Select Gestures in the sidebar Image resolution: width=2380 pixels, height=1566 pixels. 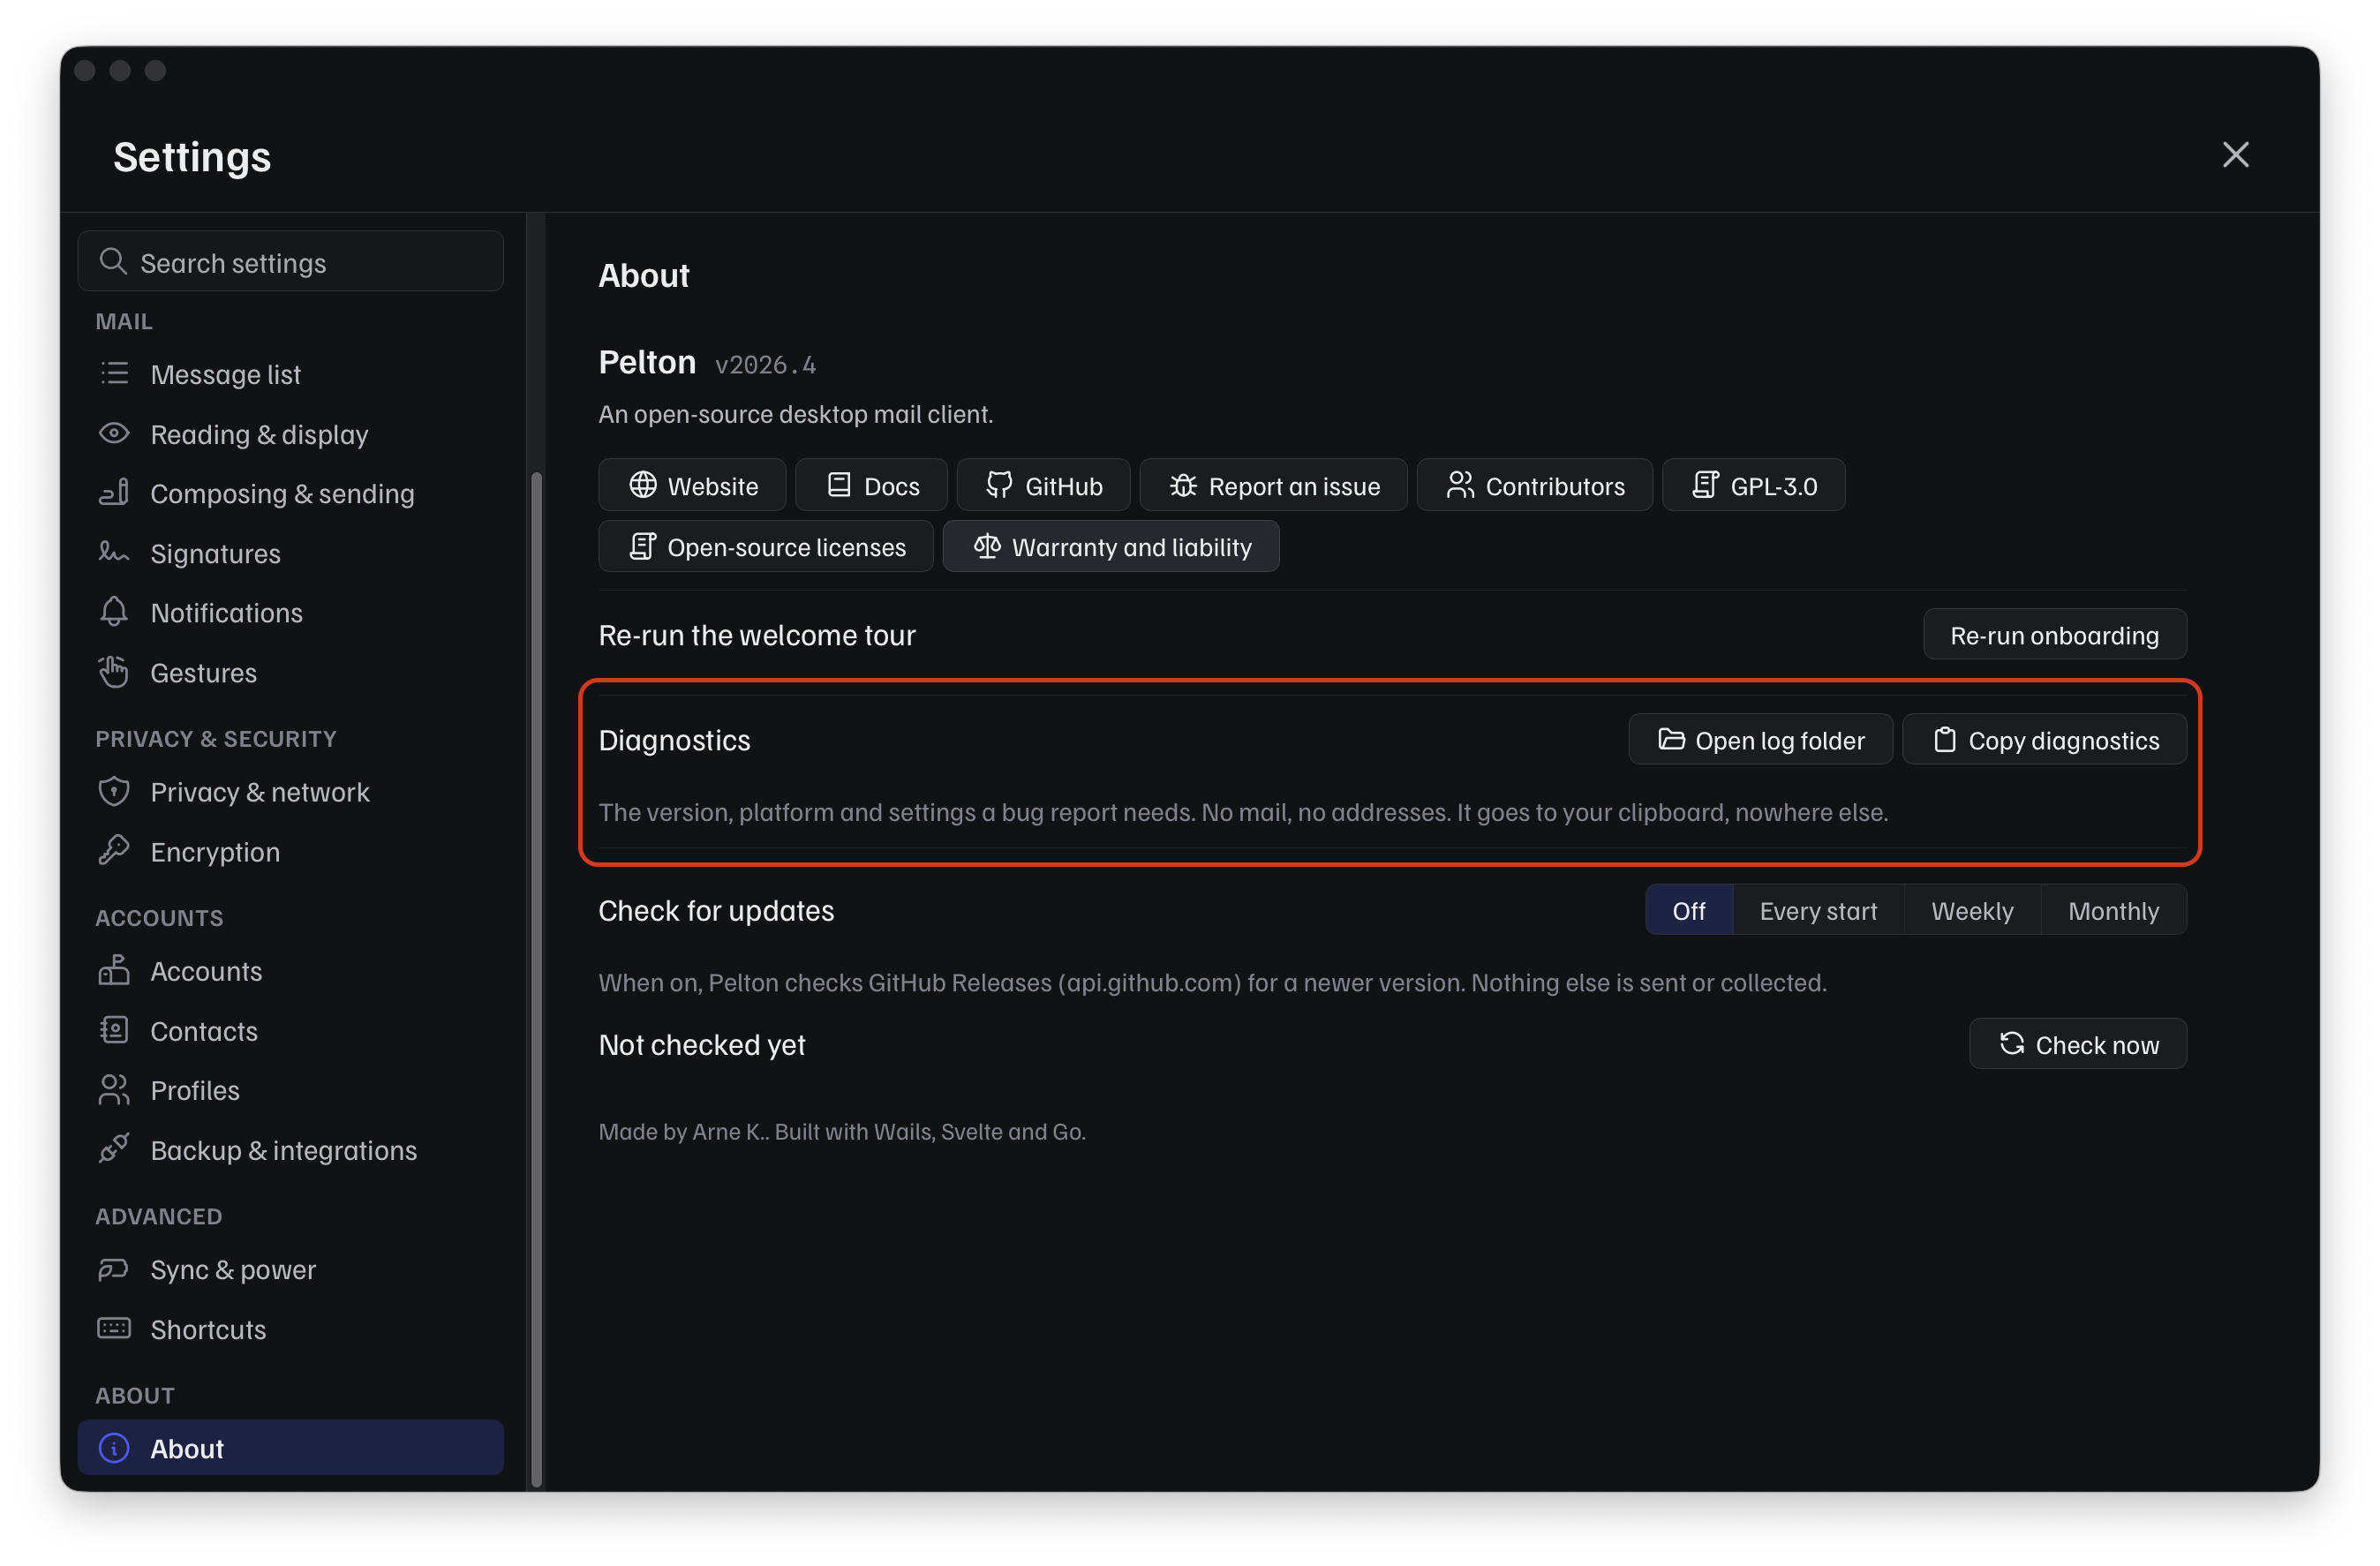point(290,672)
